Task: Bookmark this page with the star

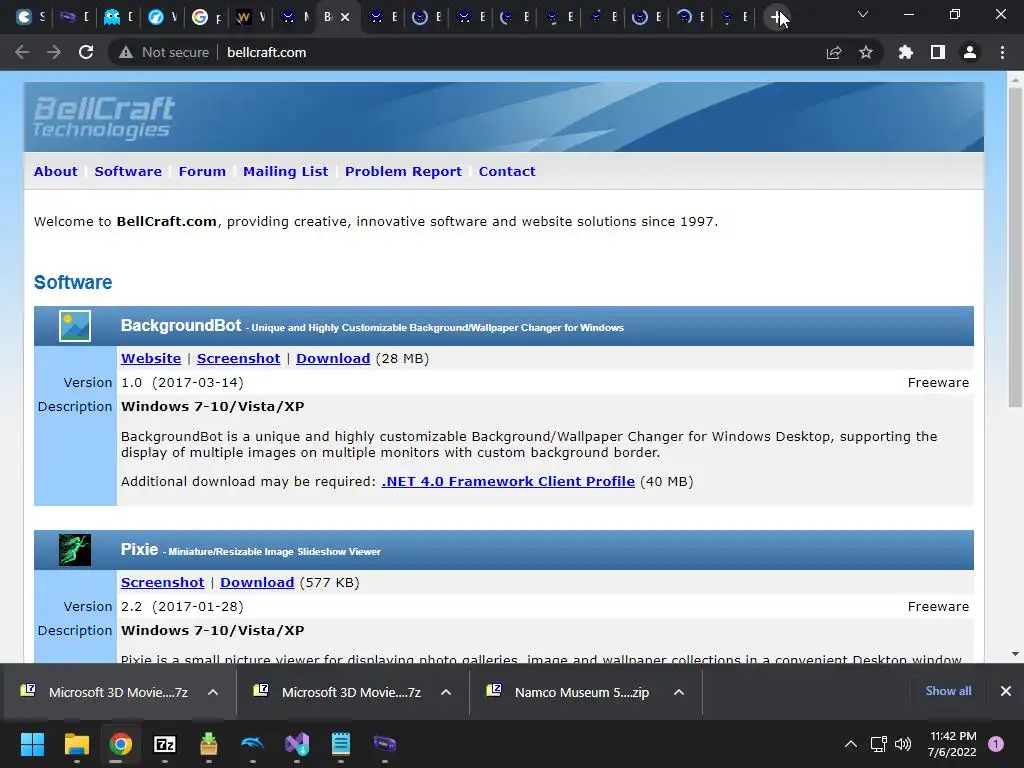Action: pos(866,52)
